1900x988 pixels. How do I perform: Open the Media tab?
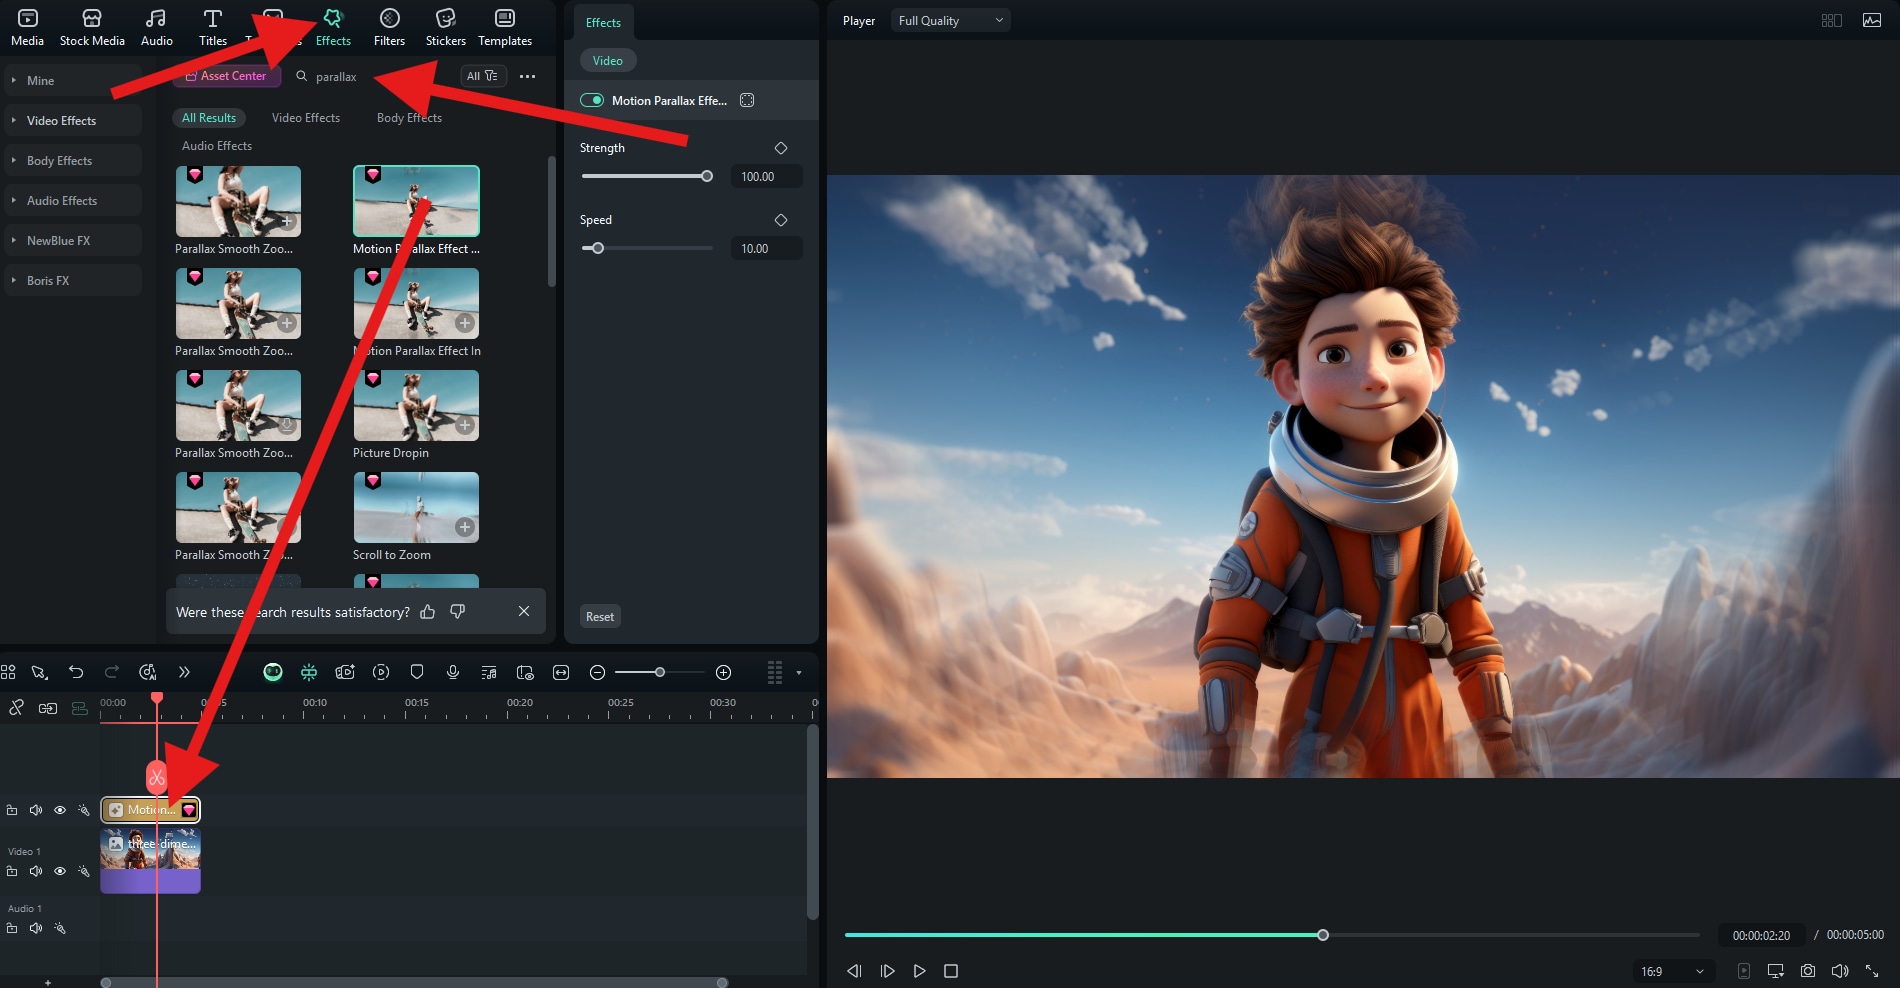tap(27, 28)
